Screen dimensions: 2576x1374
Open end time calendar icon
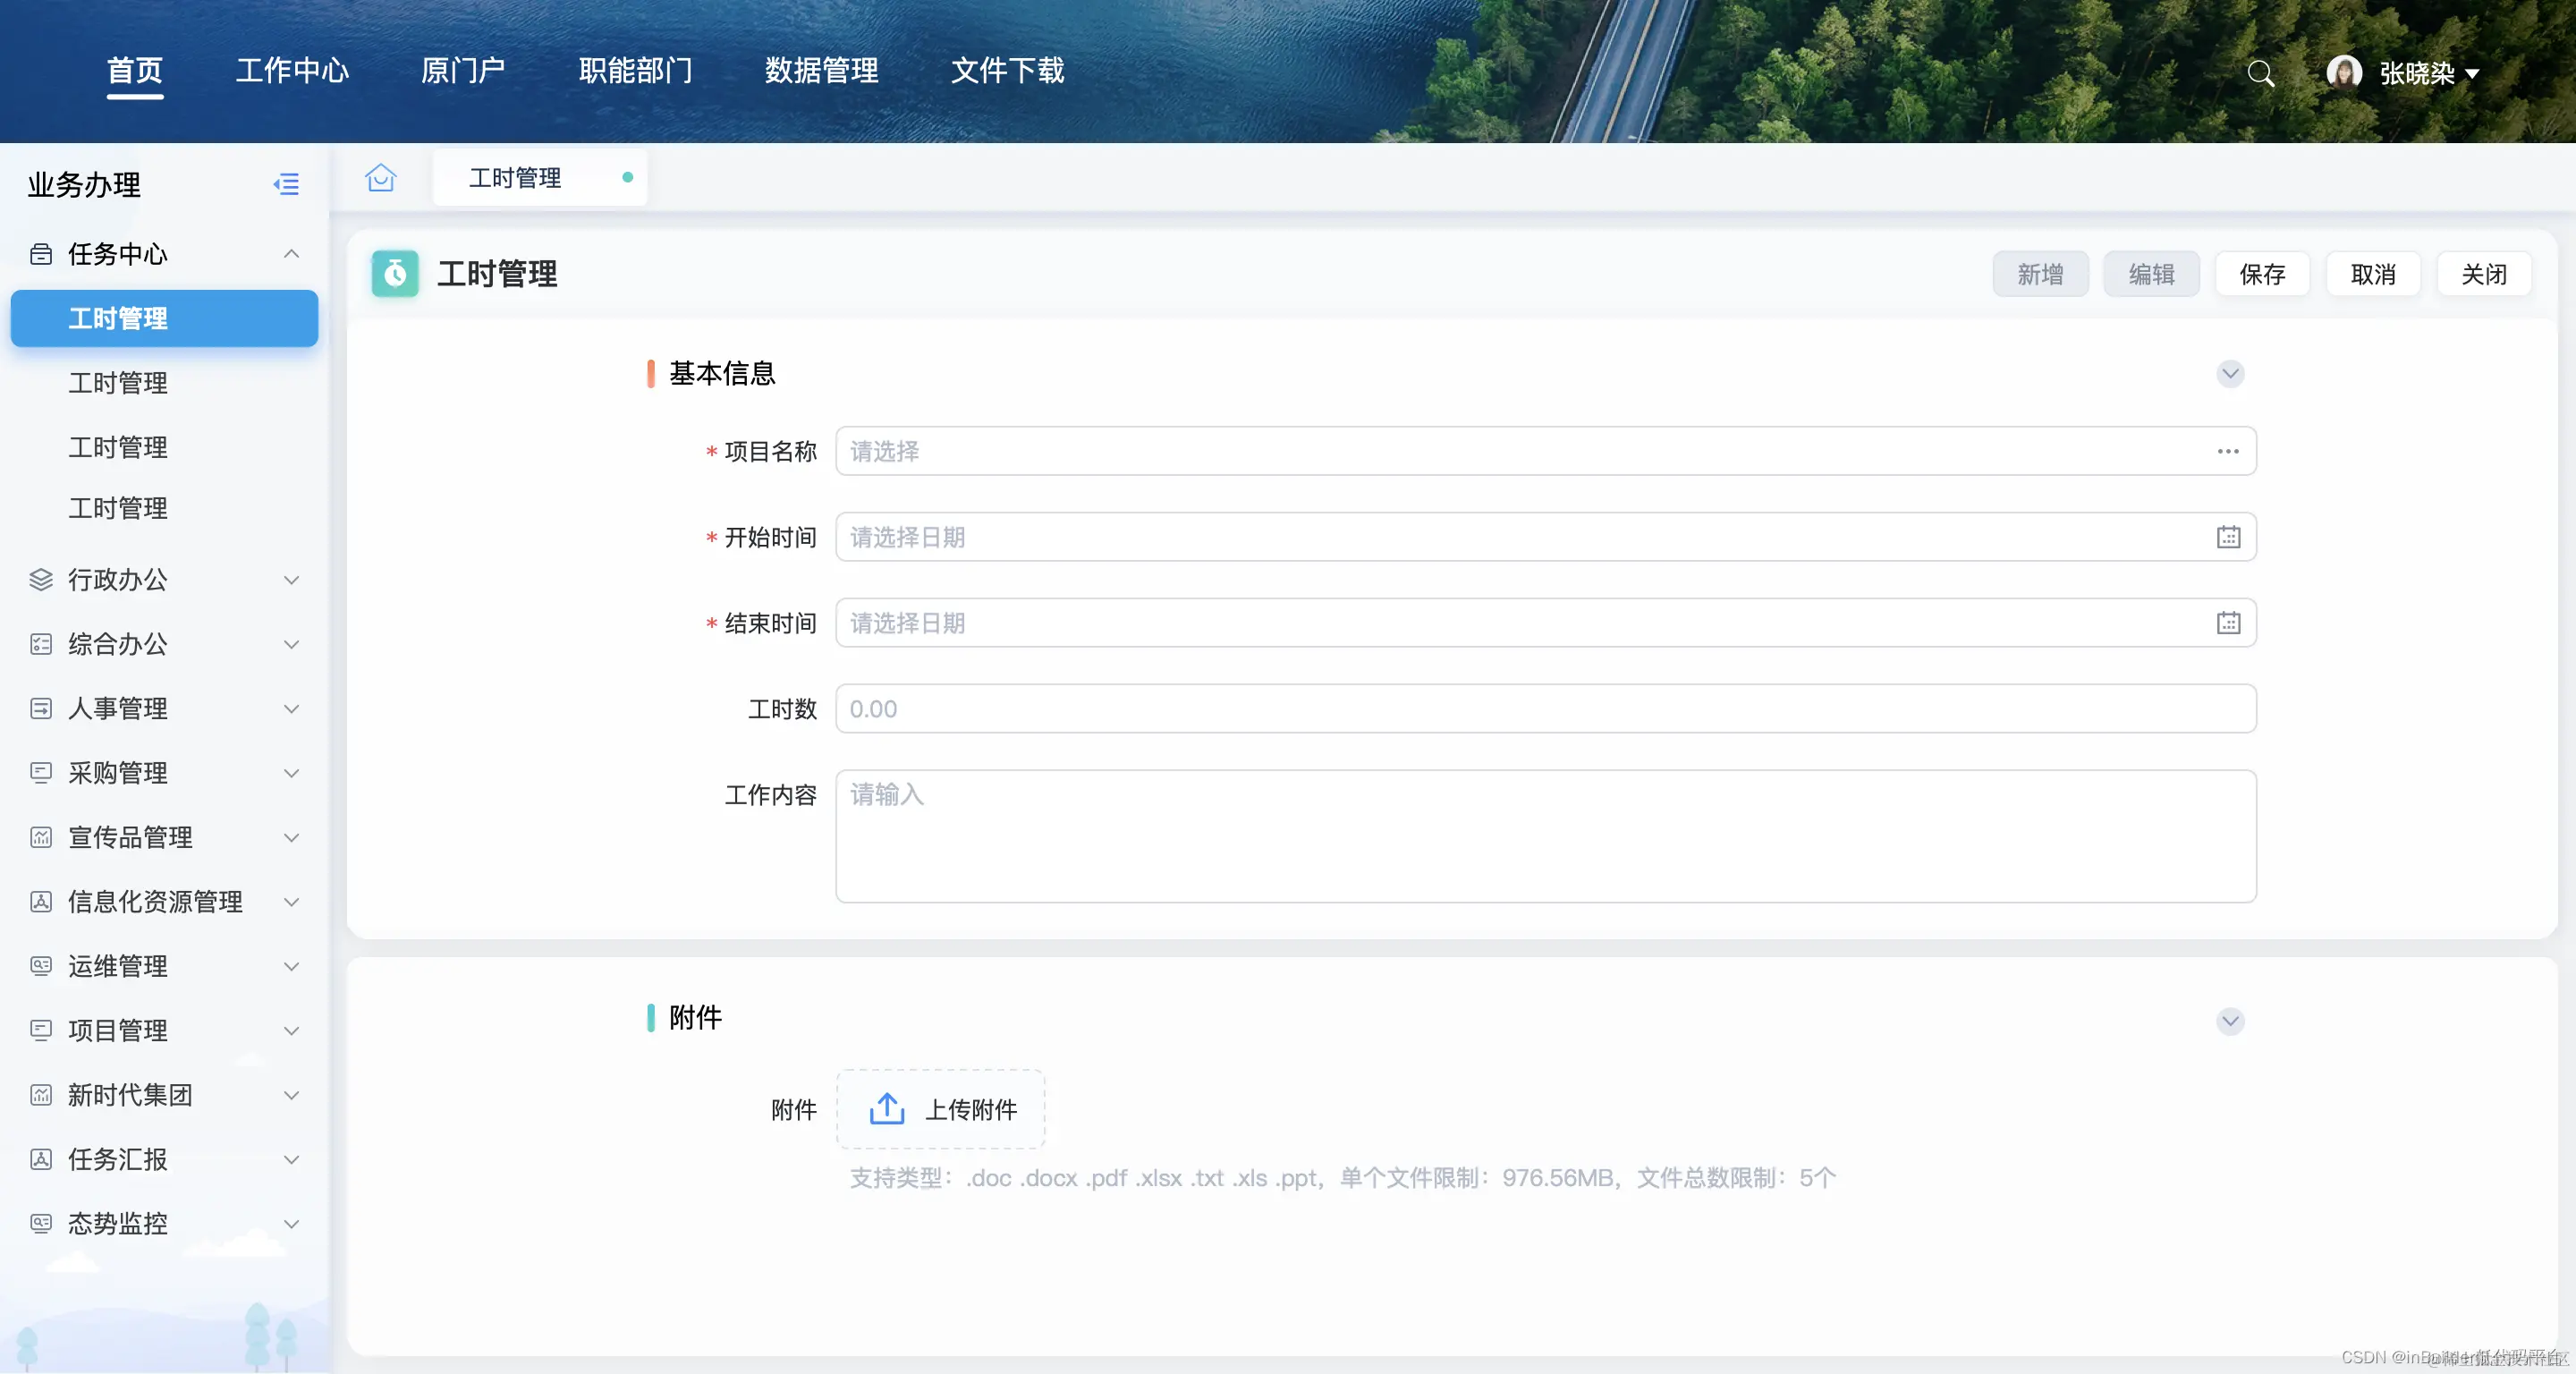pos(2228,623)
